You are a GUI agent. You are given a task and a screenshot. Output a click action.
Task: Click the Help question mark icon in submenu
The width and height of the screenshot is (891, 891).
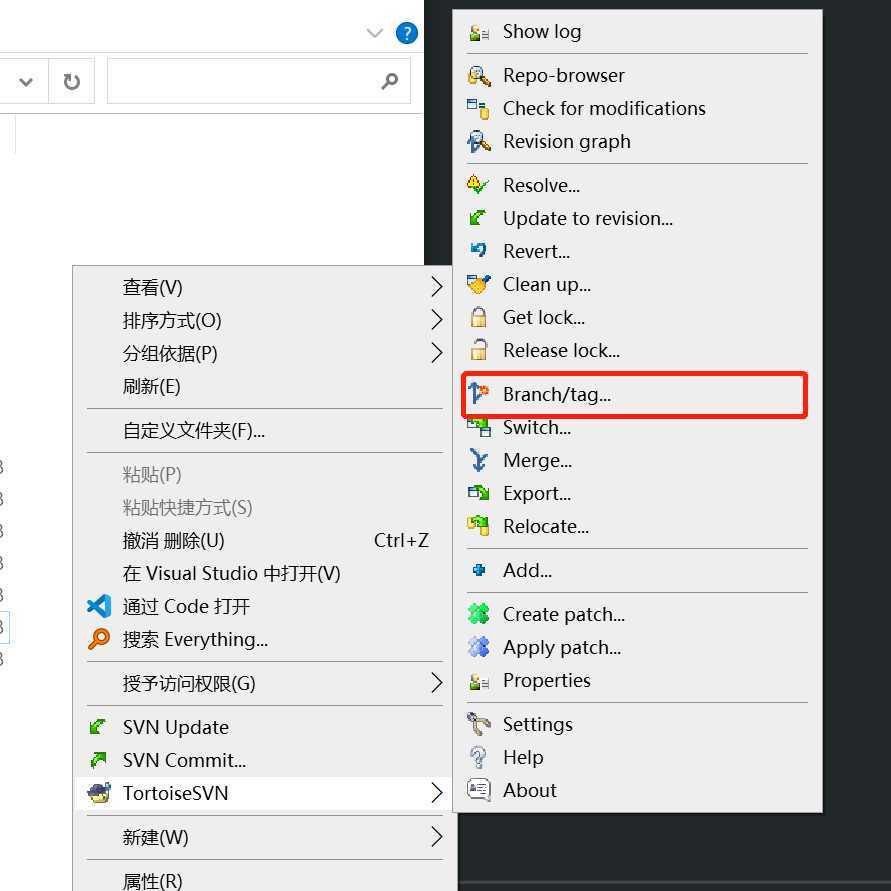(478, 757)
